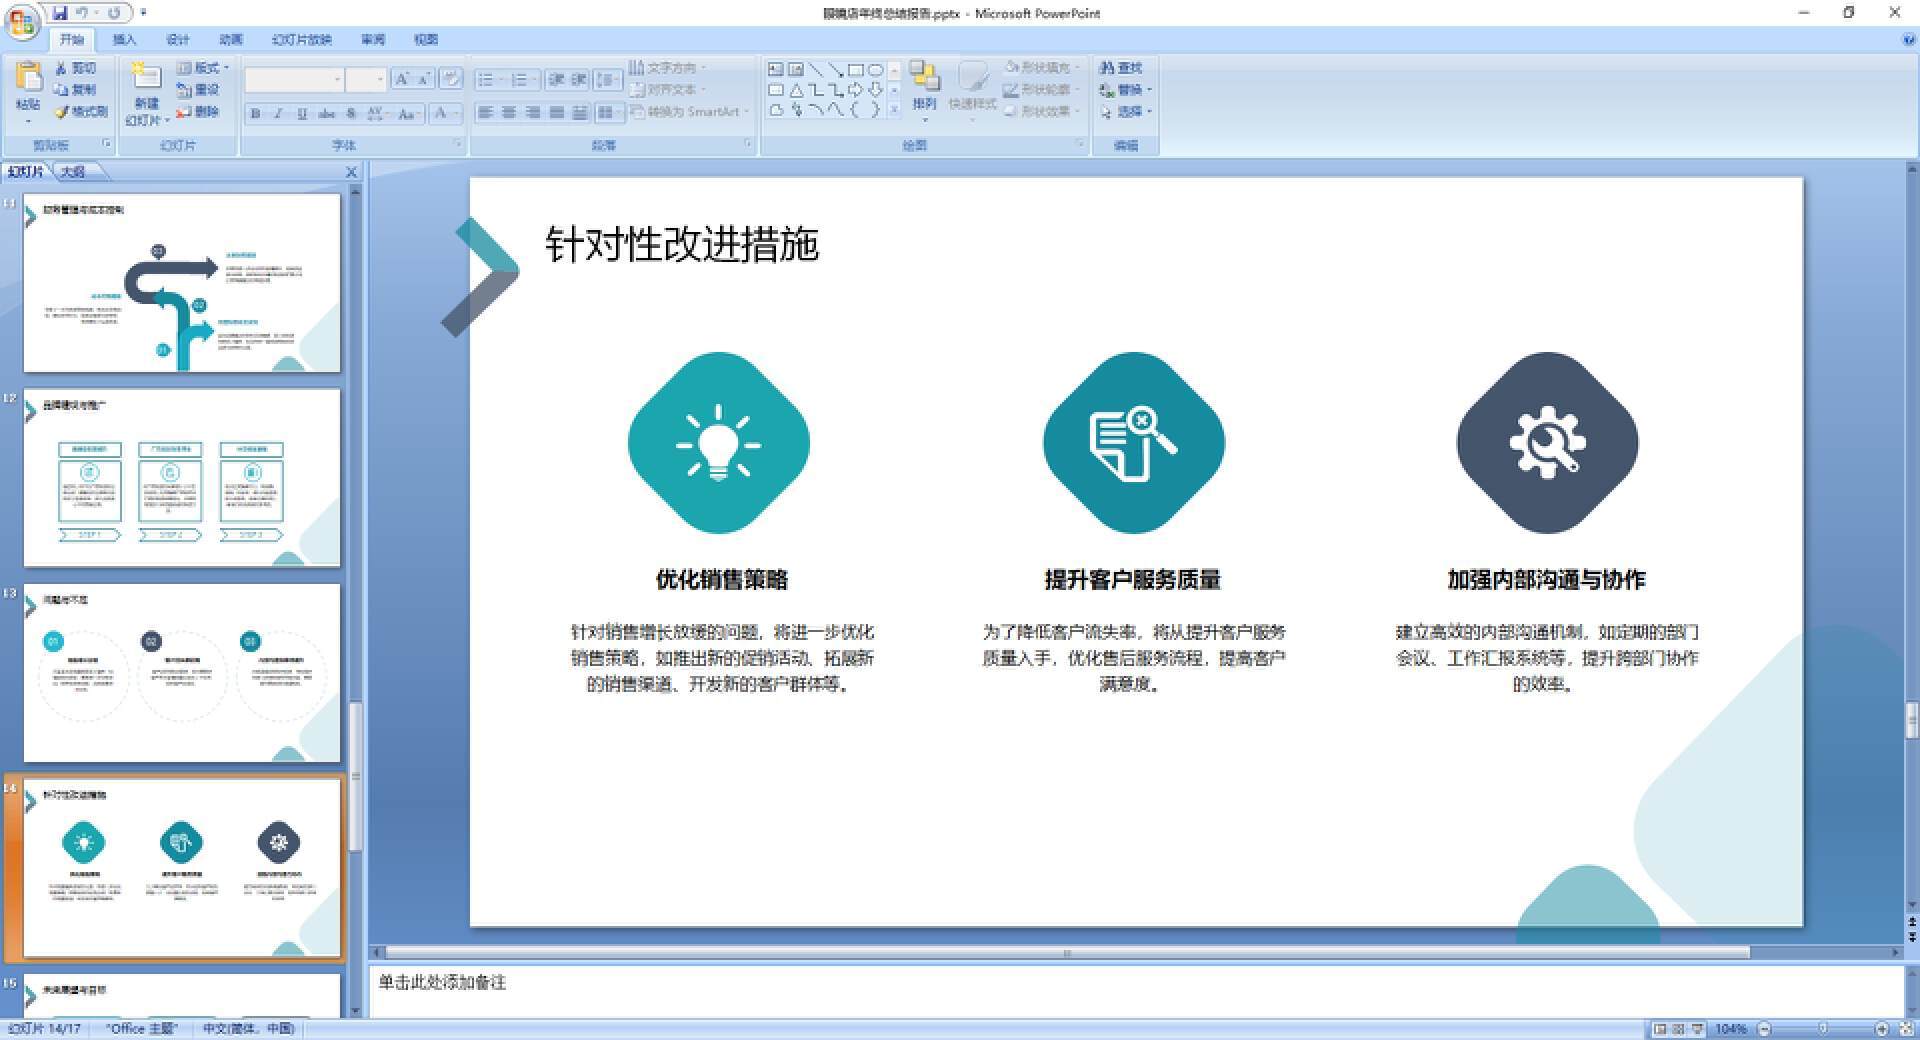The image size is (1920, 1040).
Task: Click the Find (查找) icon
Action: pyautogui.click(x=1121, y=68)
